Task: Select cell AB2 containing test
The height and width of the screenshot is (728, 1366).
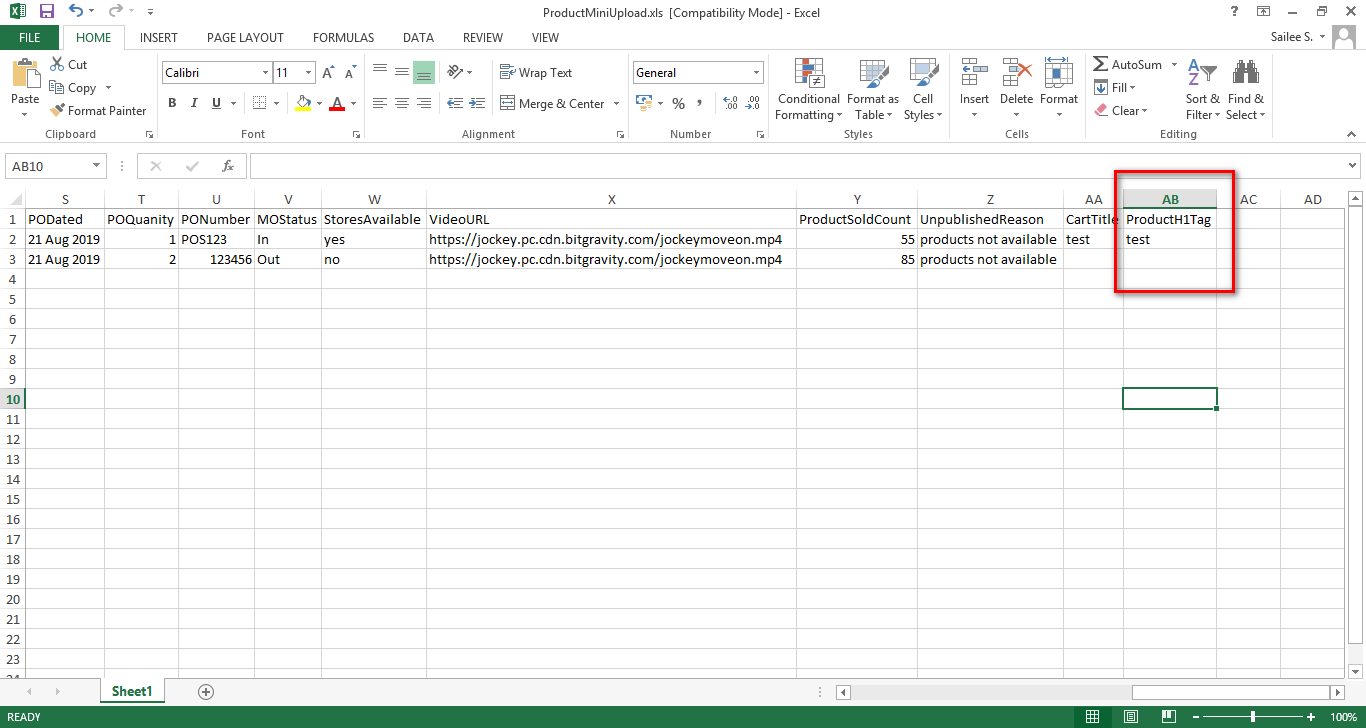Action: coord(1169,240)
